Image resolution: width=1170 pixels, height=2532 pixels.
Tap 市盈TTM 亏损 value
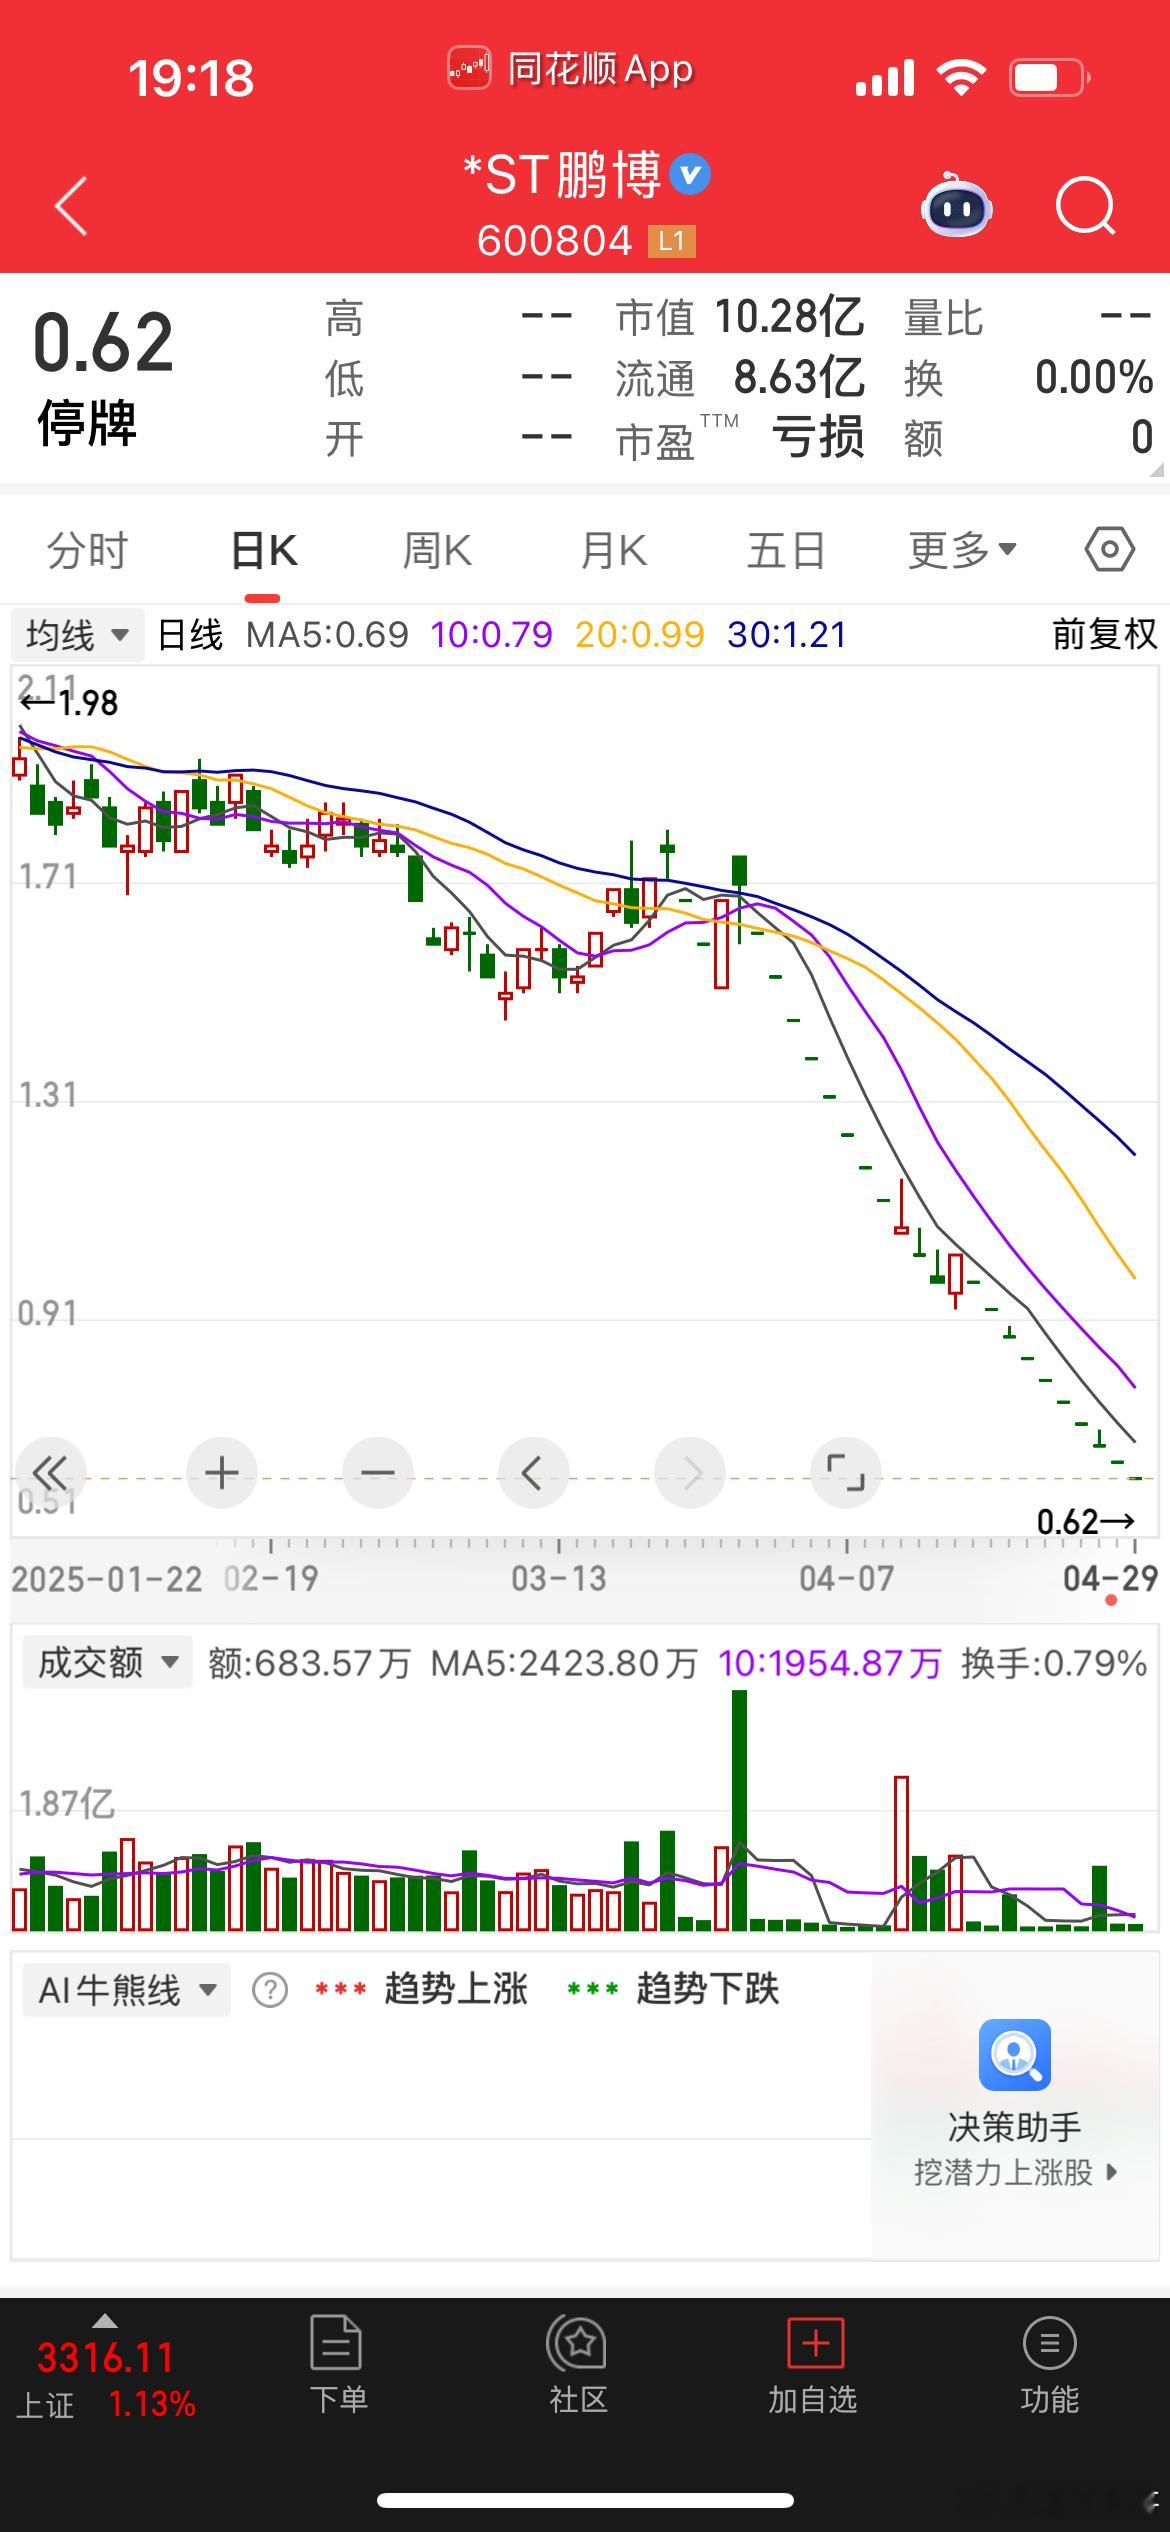[x=818, y=438]
